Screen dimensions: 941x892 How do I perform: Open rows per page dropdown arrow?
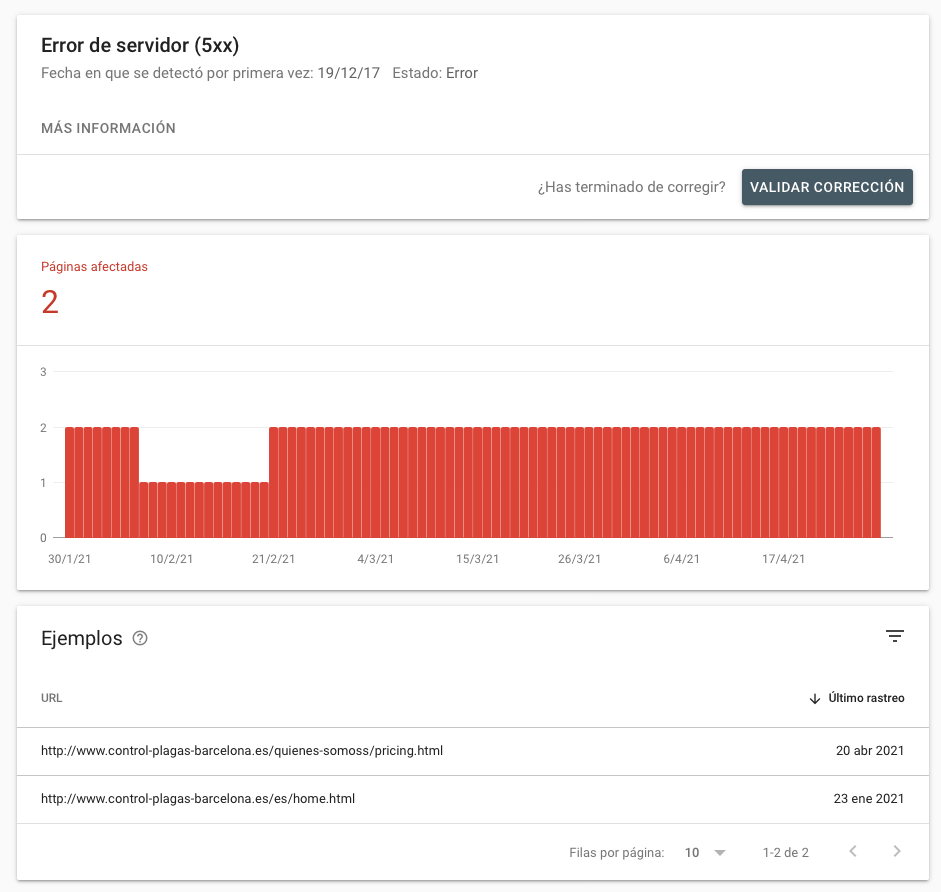(720, 852)
